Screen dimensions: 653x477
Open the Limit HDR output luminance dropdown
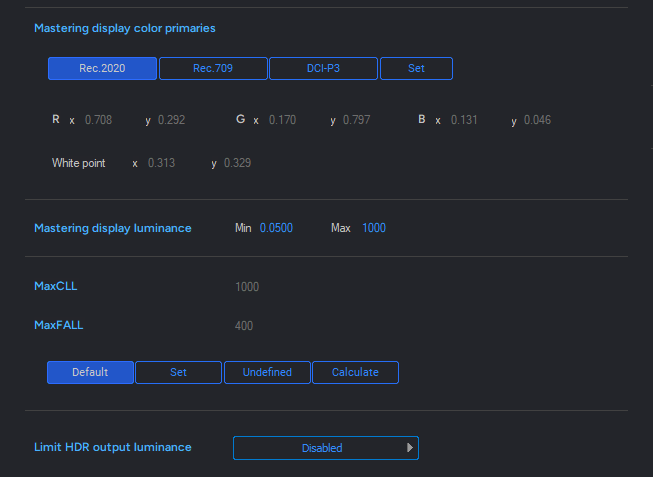pos(326,448)
